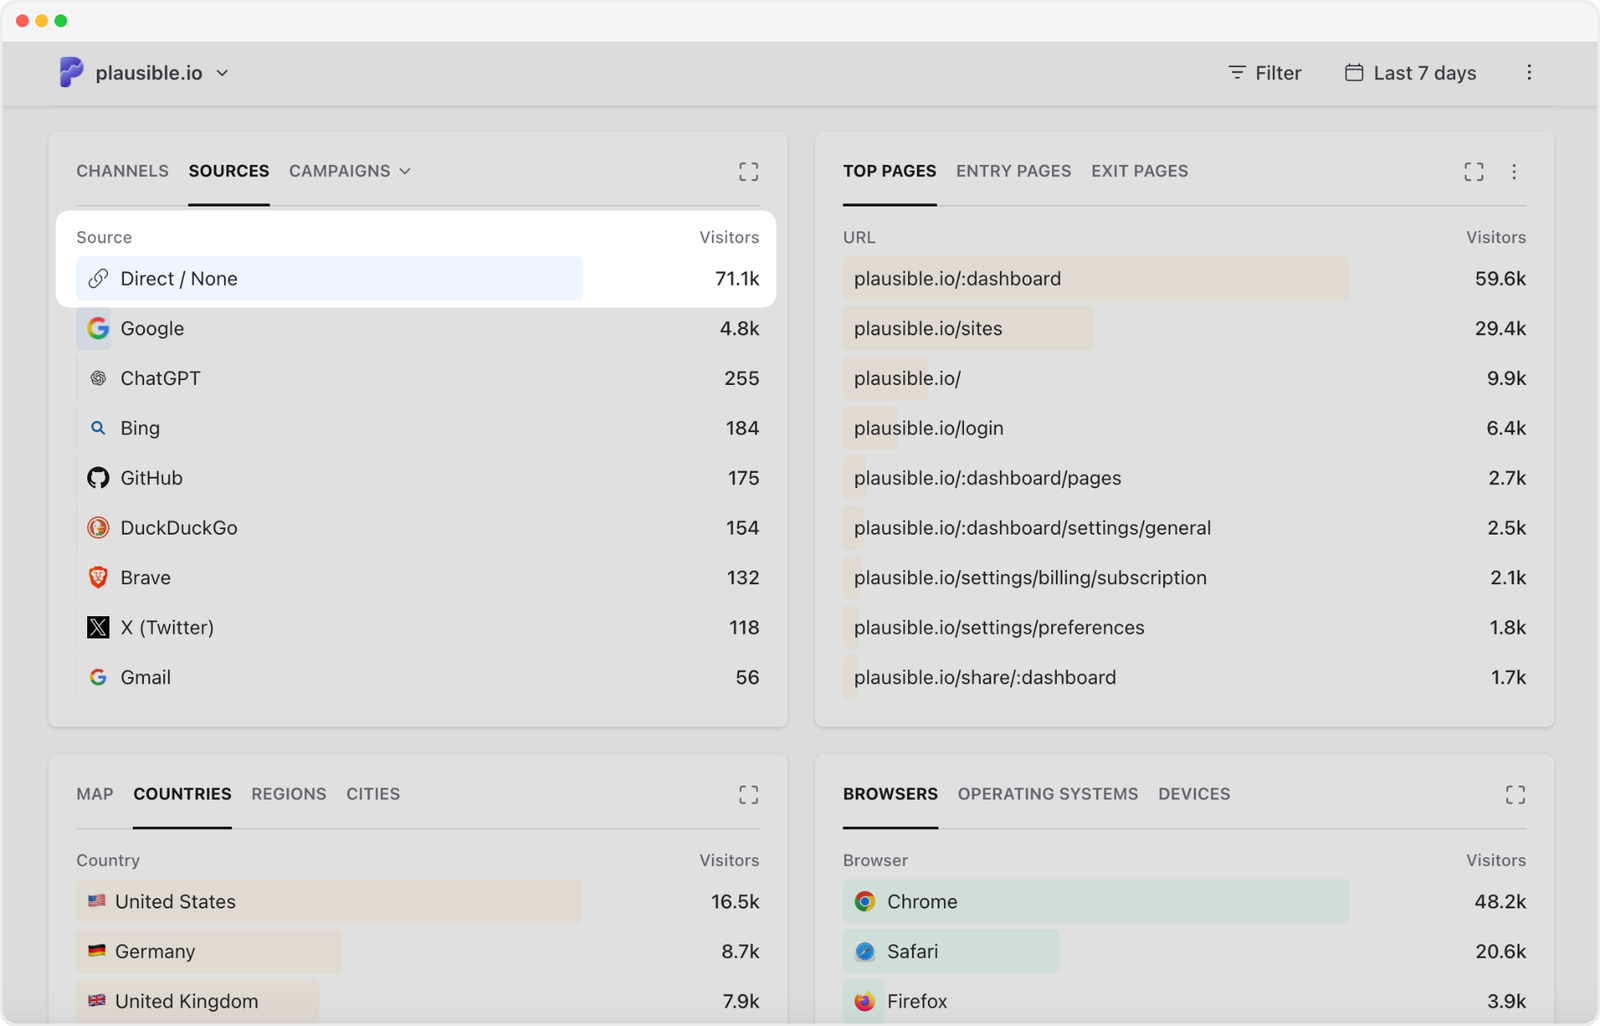Switch to the Exit Pages tab
This screenshot has height=1026, width=1600.
pyautogui.click(x=1139, y=171)
